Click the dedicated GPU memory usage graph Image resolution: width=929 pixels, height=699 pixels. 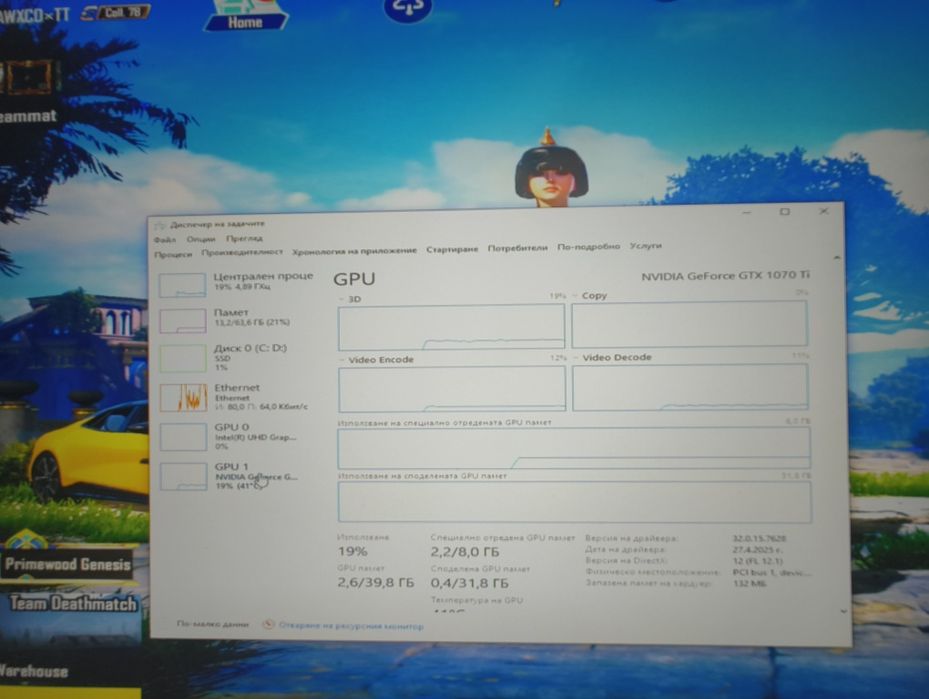point(574,448)
